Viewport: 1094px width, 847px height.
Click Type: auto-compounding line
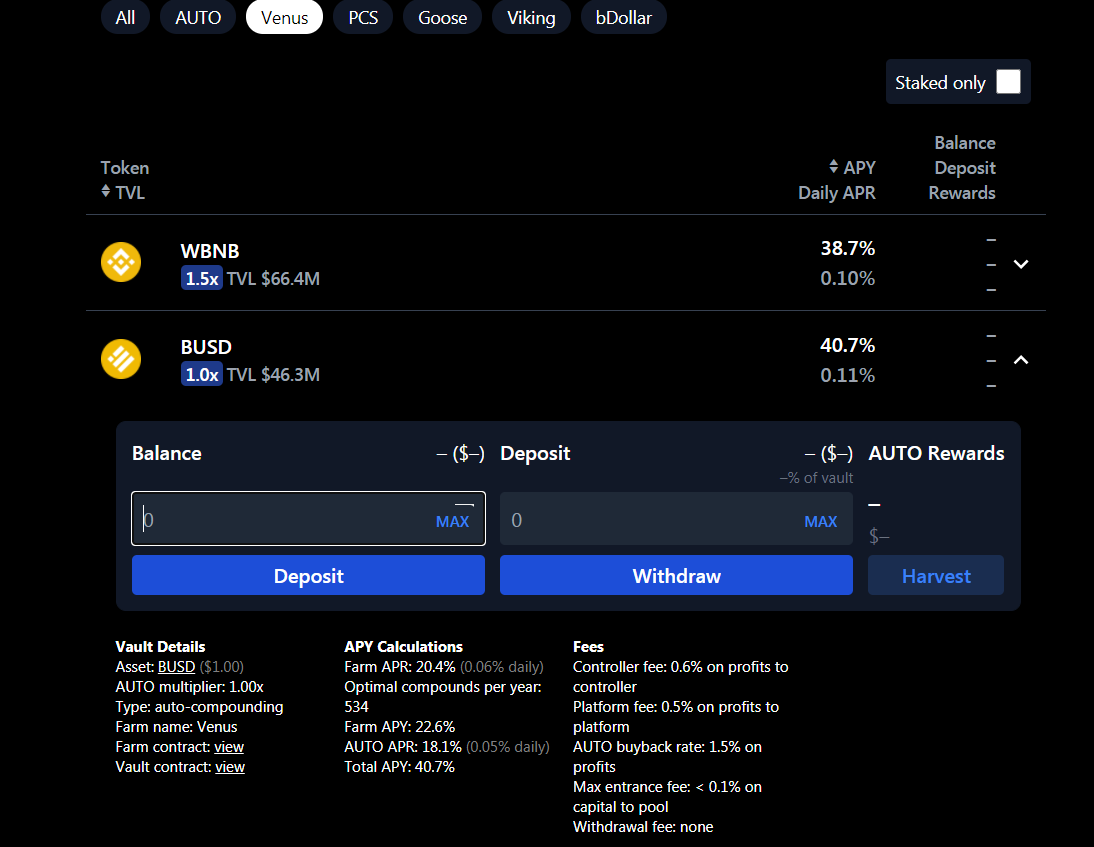tap(200, 707)
